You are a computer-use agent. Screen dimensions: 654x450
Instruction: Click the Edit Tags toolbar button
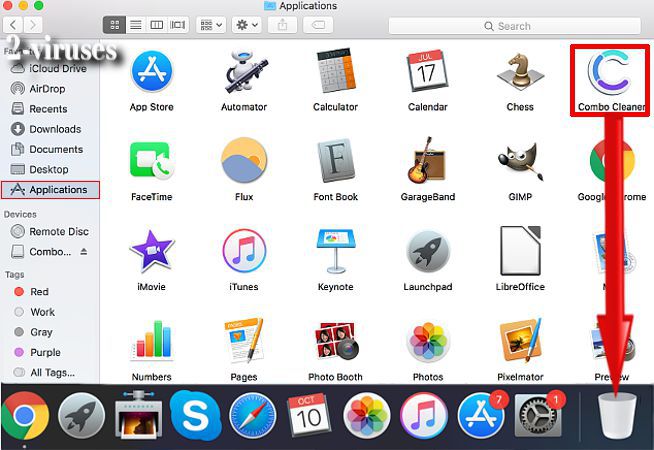click(x=318, y=25)
